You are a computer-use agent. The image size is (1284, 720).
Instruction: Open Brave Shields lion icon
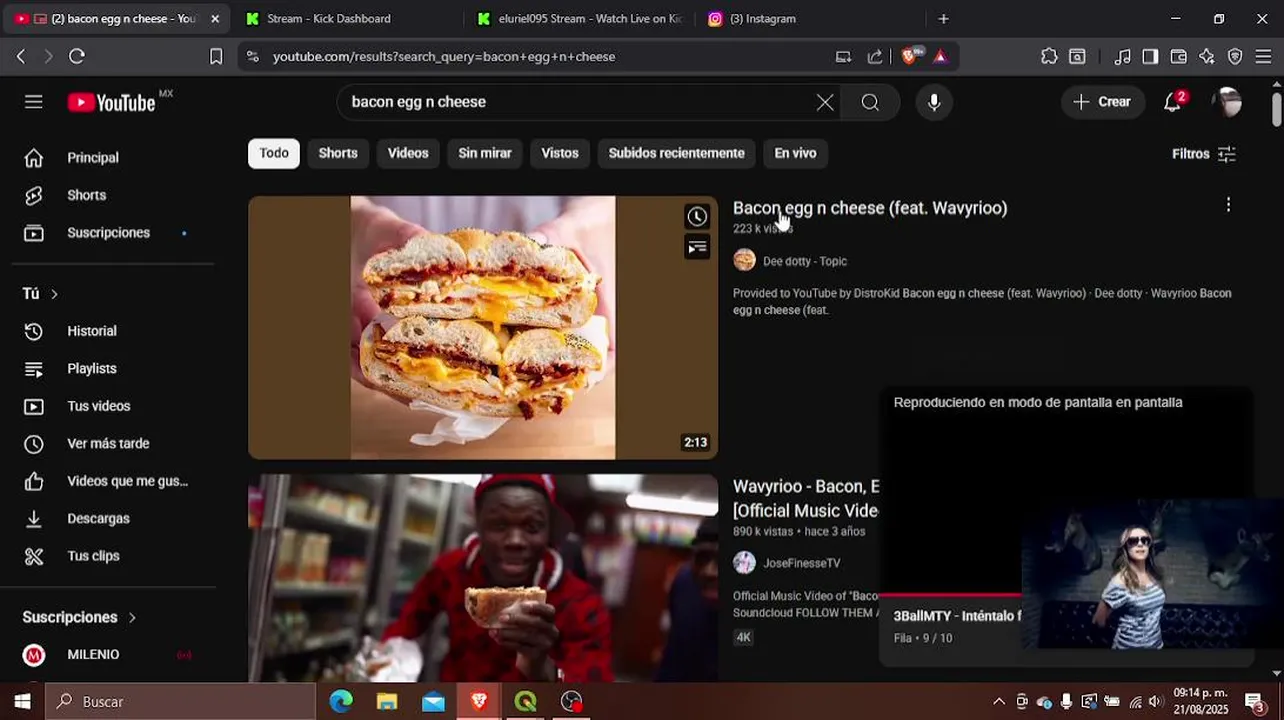coord(910,56)
